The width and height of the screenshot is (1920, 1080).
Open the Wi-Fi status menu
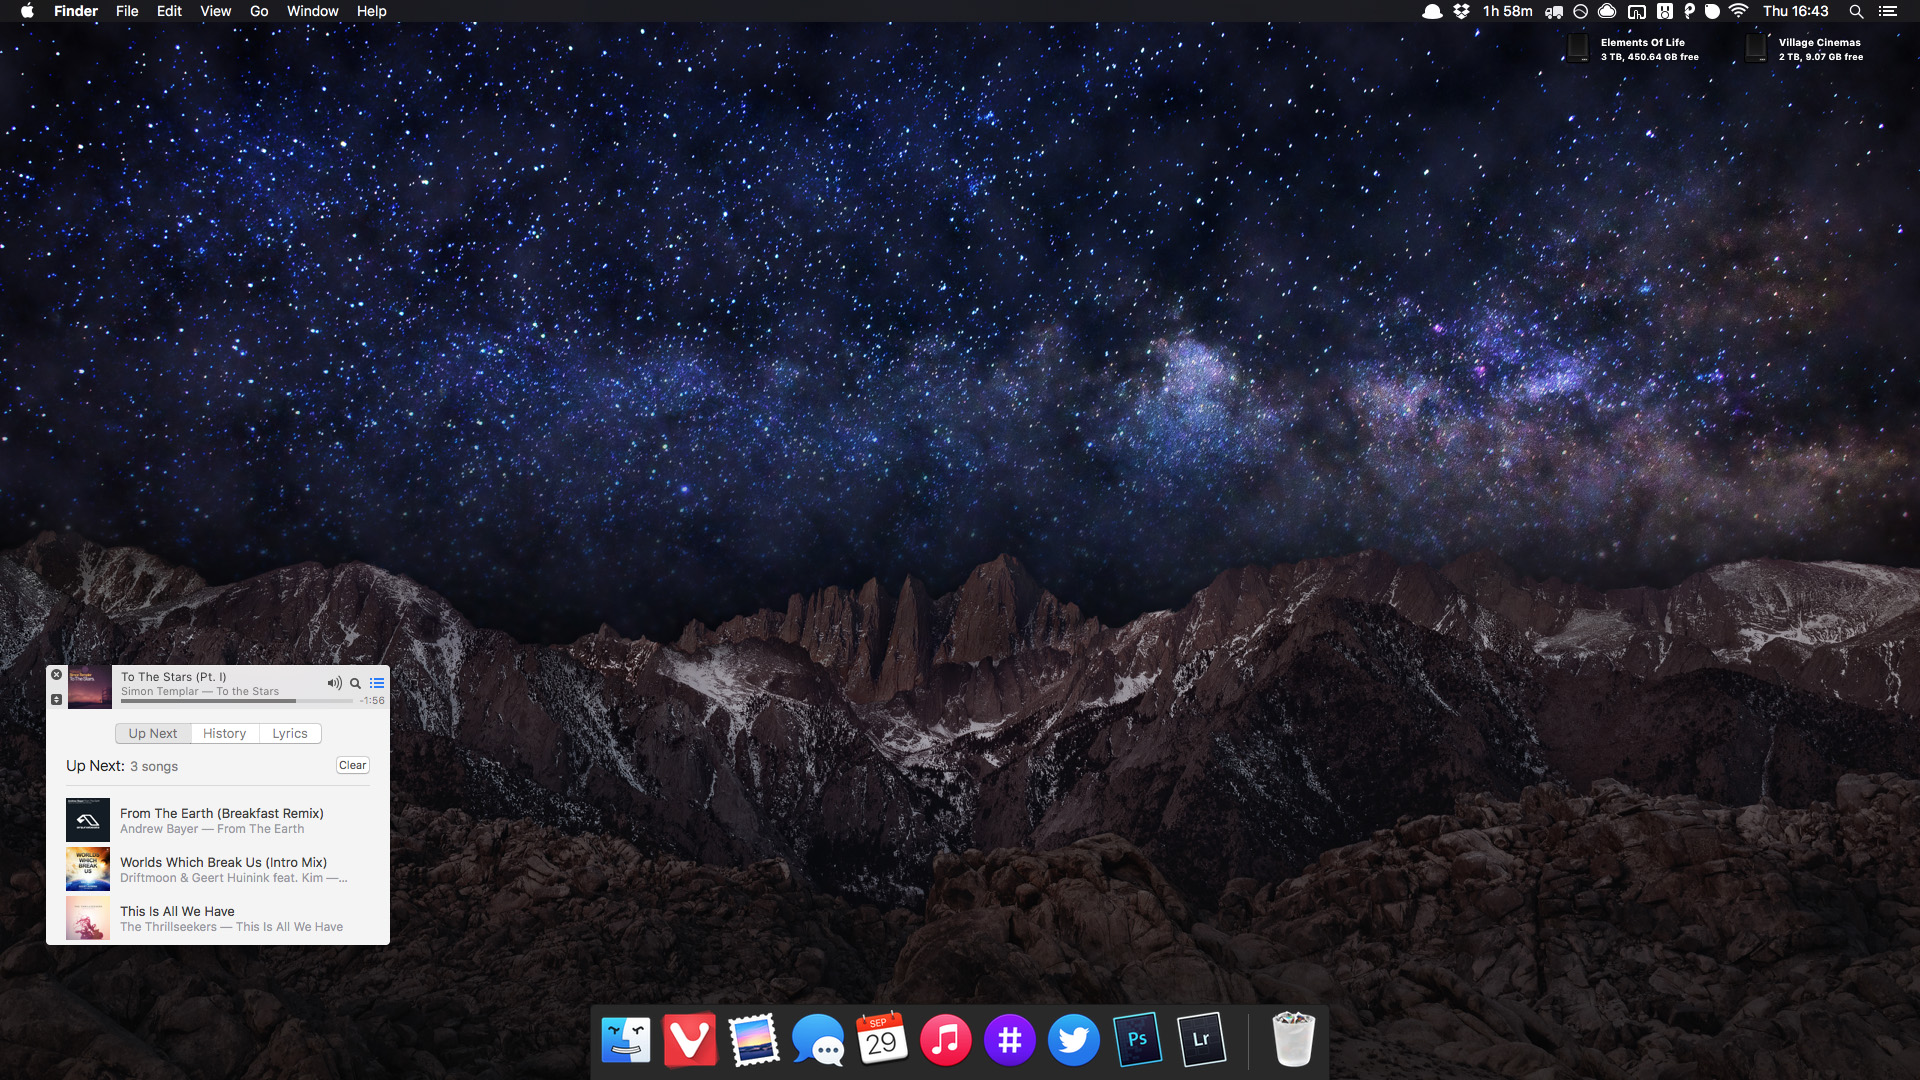pos(1739,11)
